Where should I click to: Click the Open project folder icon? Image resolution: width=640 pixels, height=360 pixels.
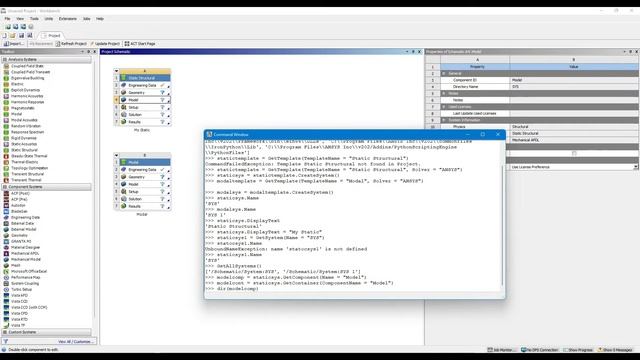13,36
